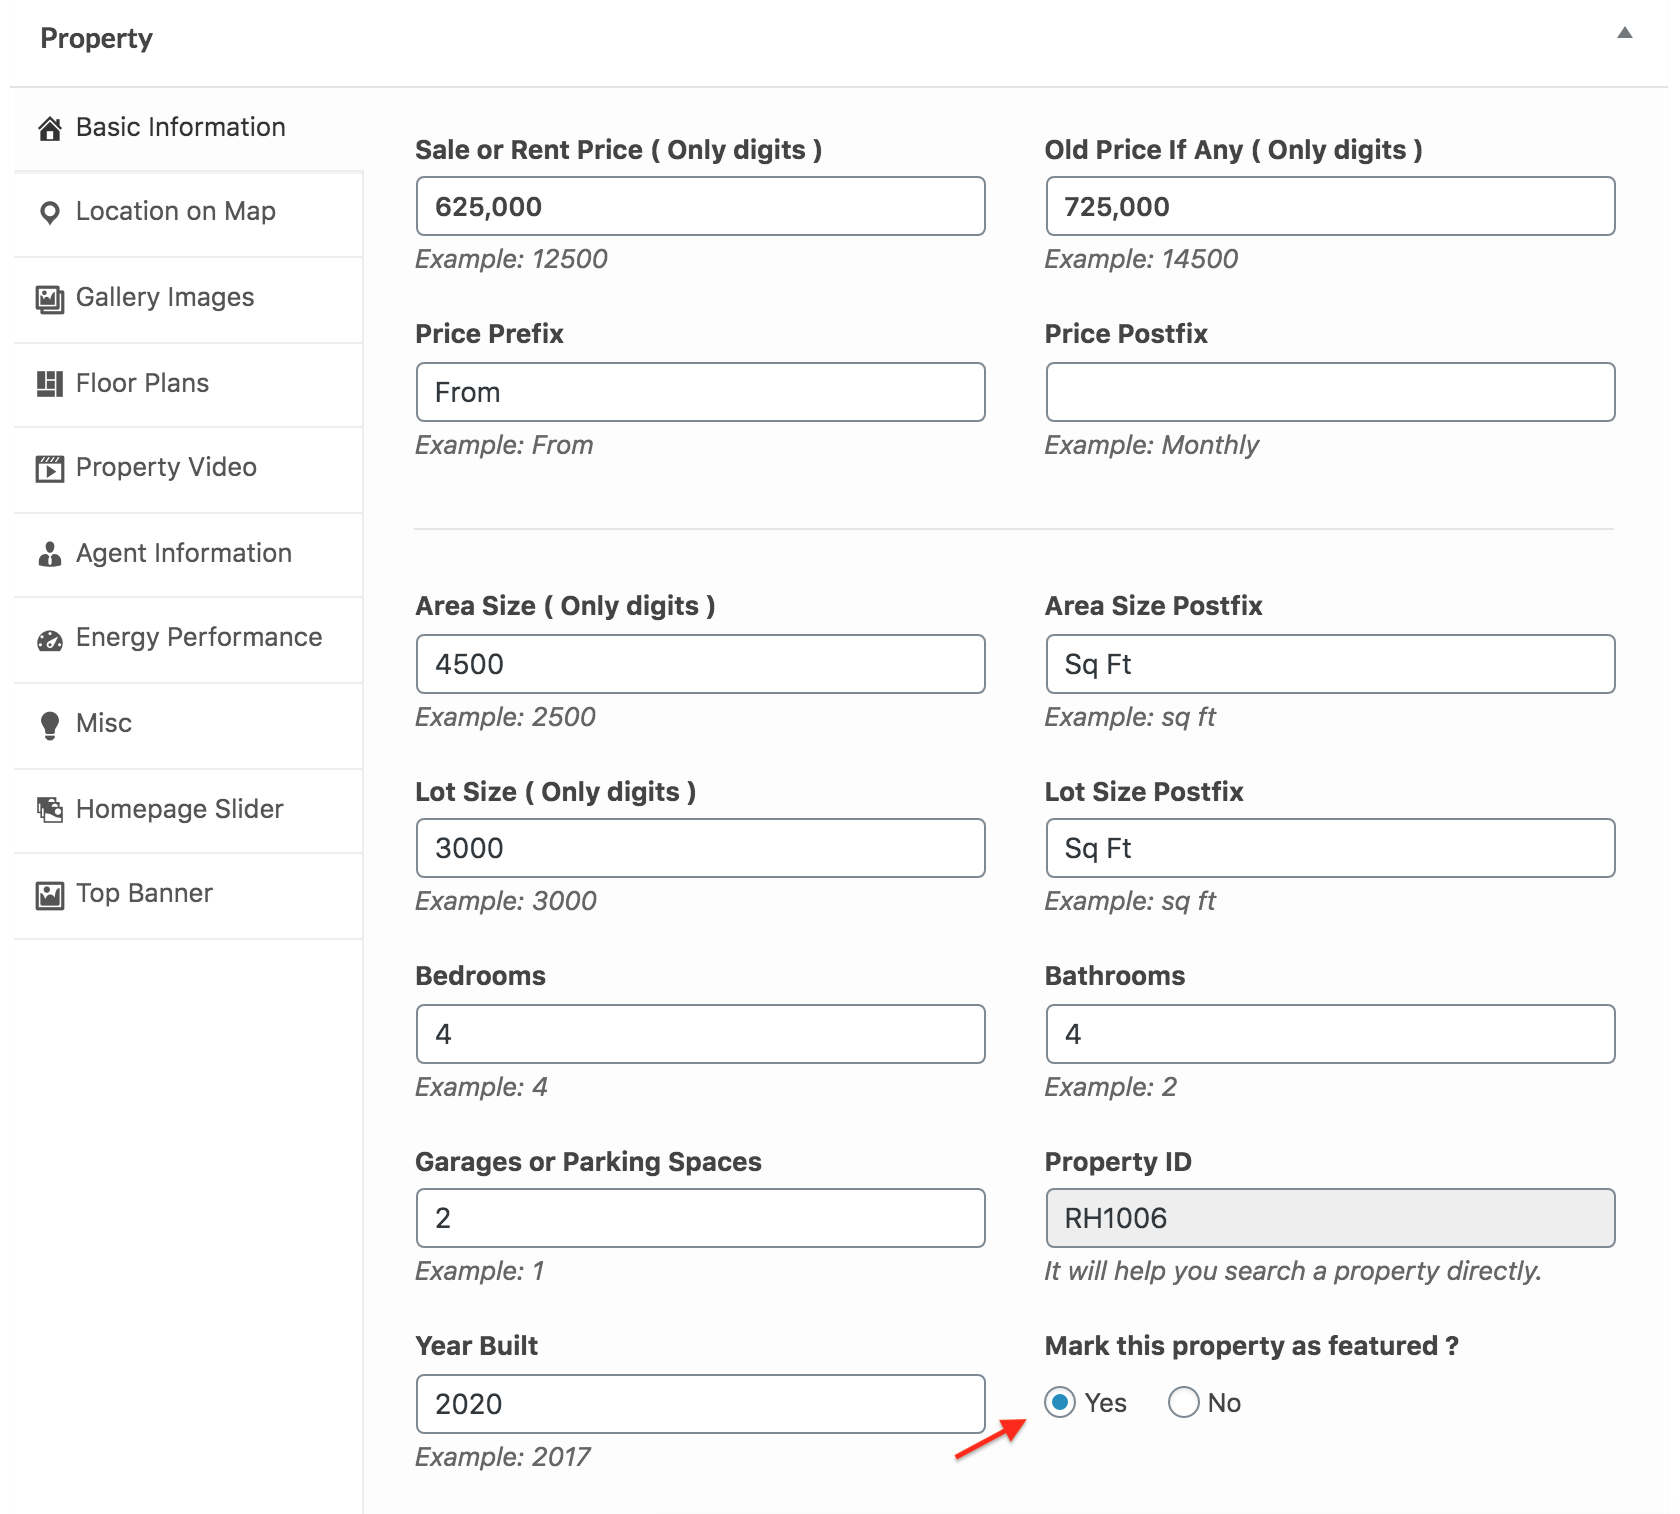Click the Lot Size digits field
1680x1514 pixels.
point(701,848)
